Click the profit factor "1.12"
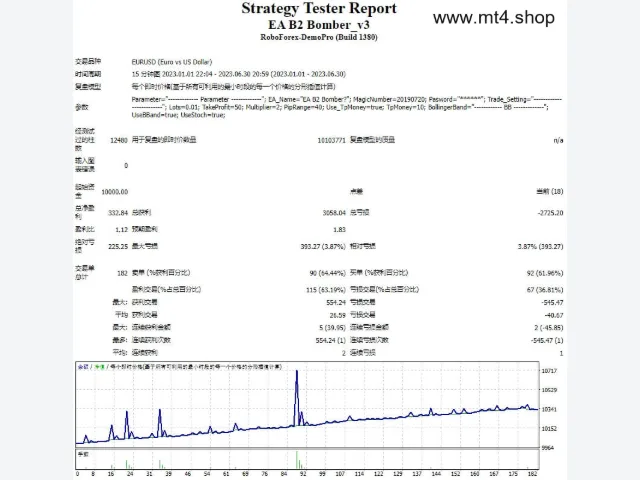The height and width of the screenshot is (480, 640). 122,229
